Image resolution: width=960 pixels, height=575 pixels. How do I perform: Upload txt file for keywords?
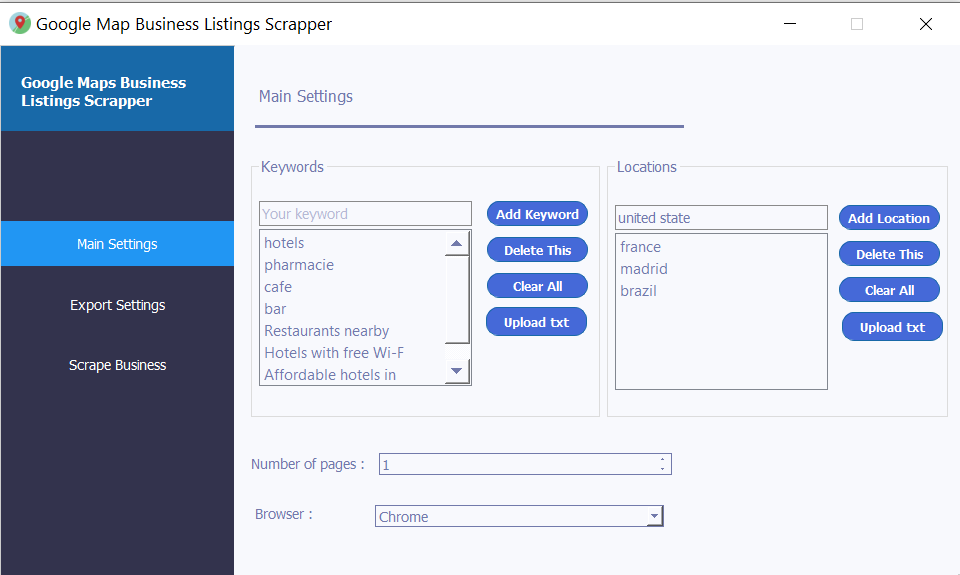(536, 322)
